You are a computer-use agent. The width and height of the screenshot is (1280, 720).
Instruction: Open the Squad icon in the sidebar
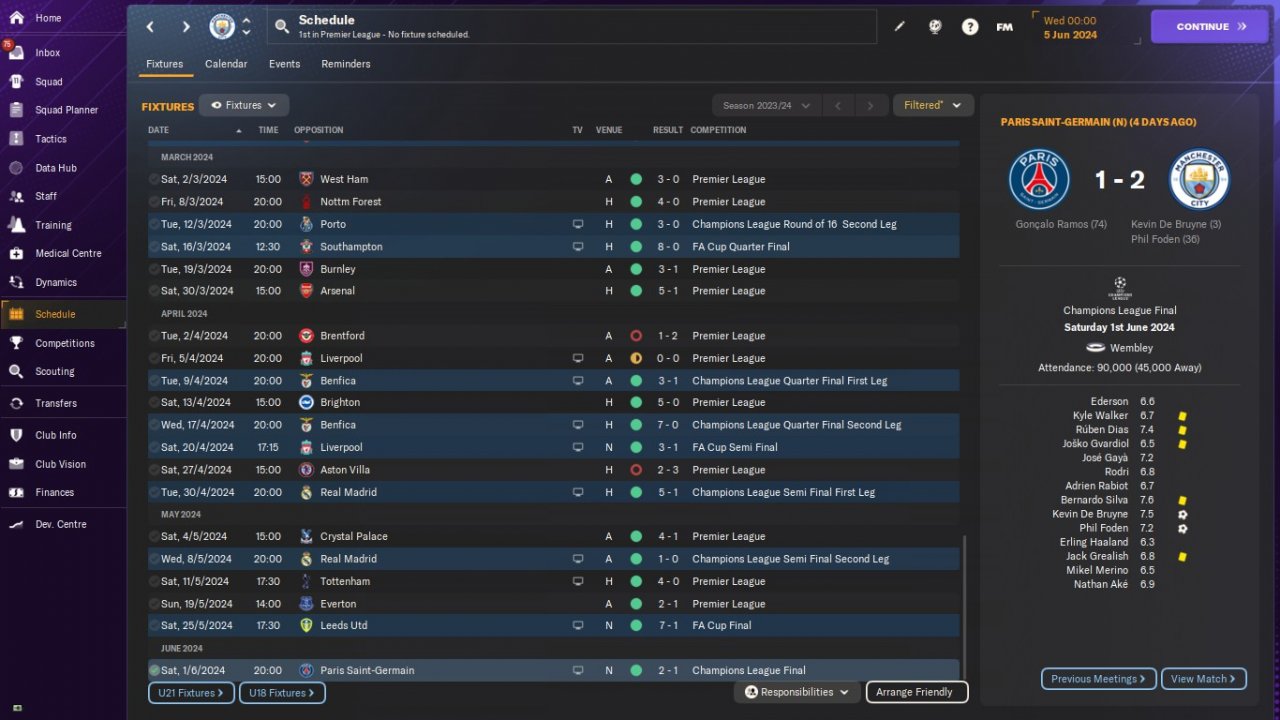point(16,81)
